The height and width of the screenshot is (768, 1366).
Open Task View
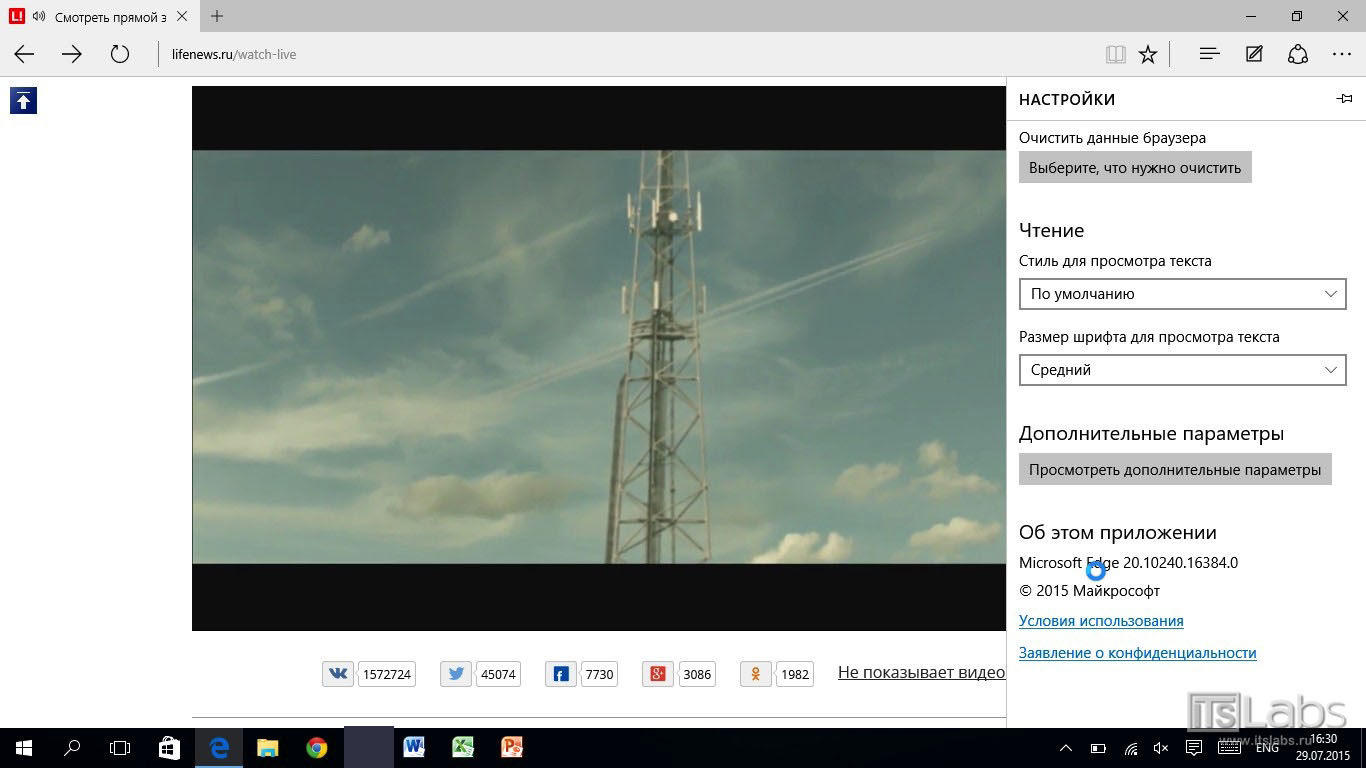[120, 747]
